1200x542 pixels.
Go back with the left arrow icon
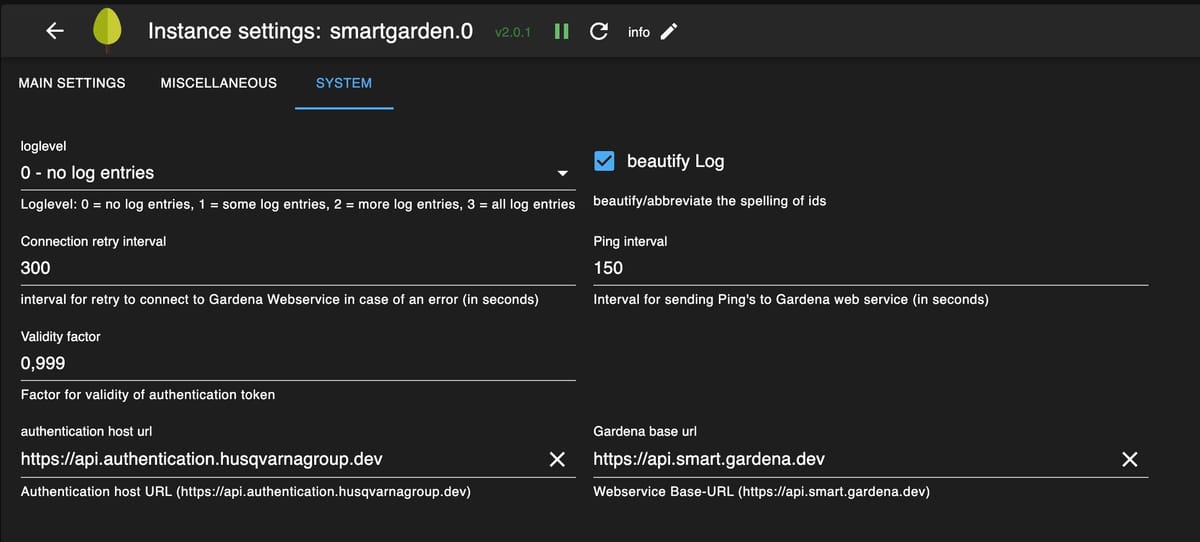(x=55, y=31)
